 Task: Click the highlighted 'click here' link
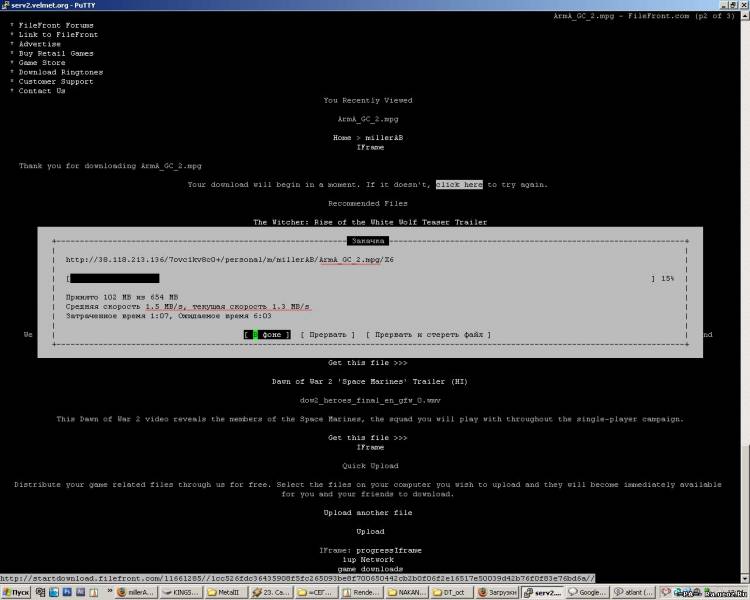(x=459, y=185)
